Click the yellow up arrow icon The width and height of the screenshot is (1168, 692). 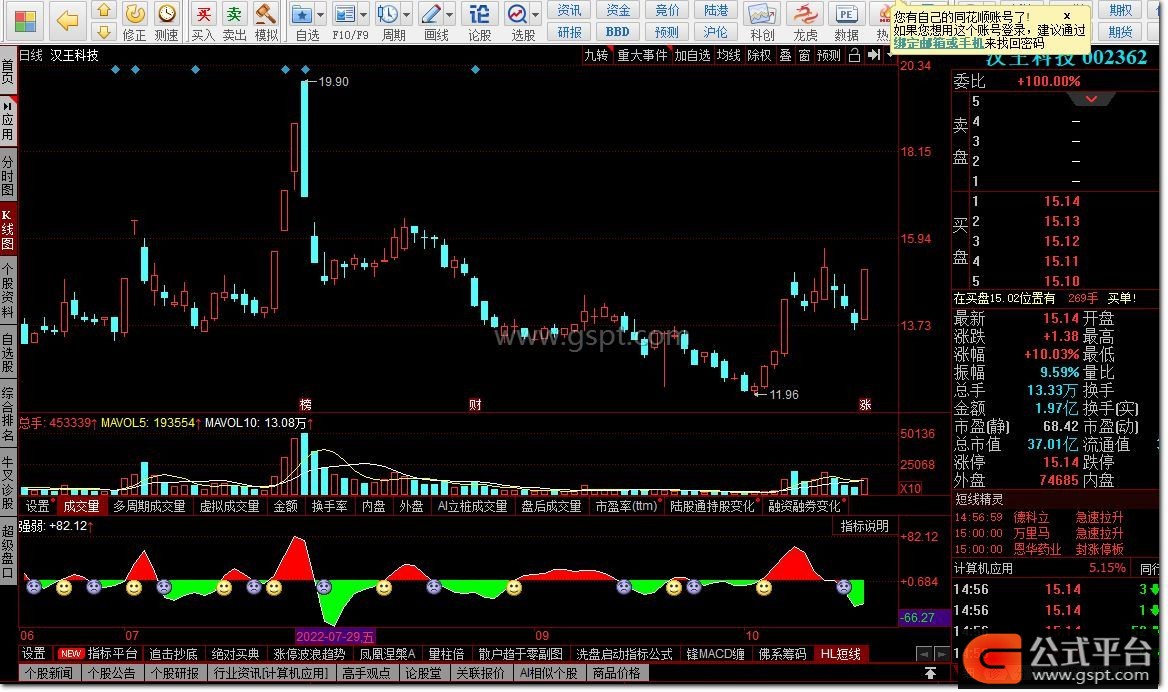(104, 10)
